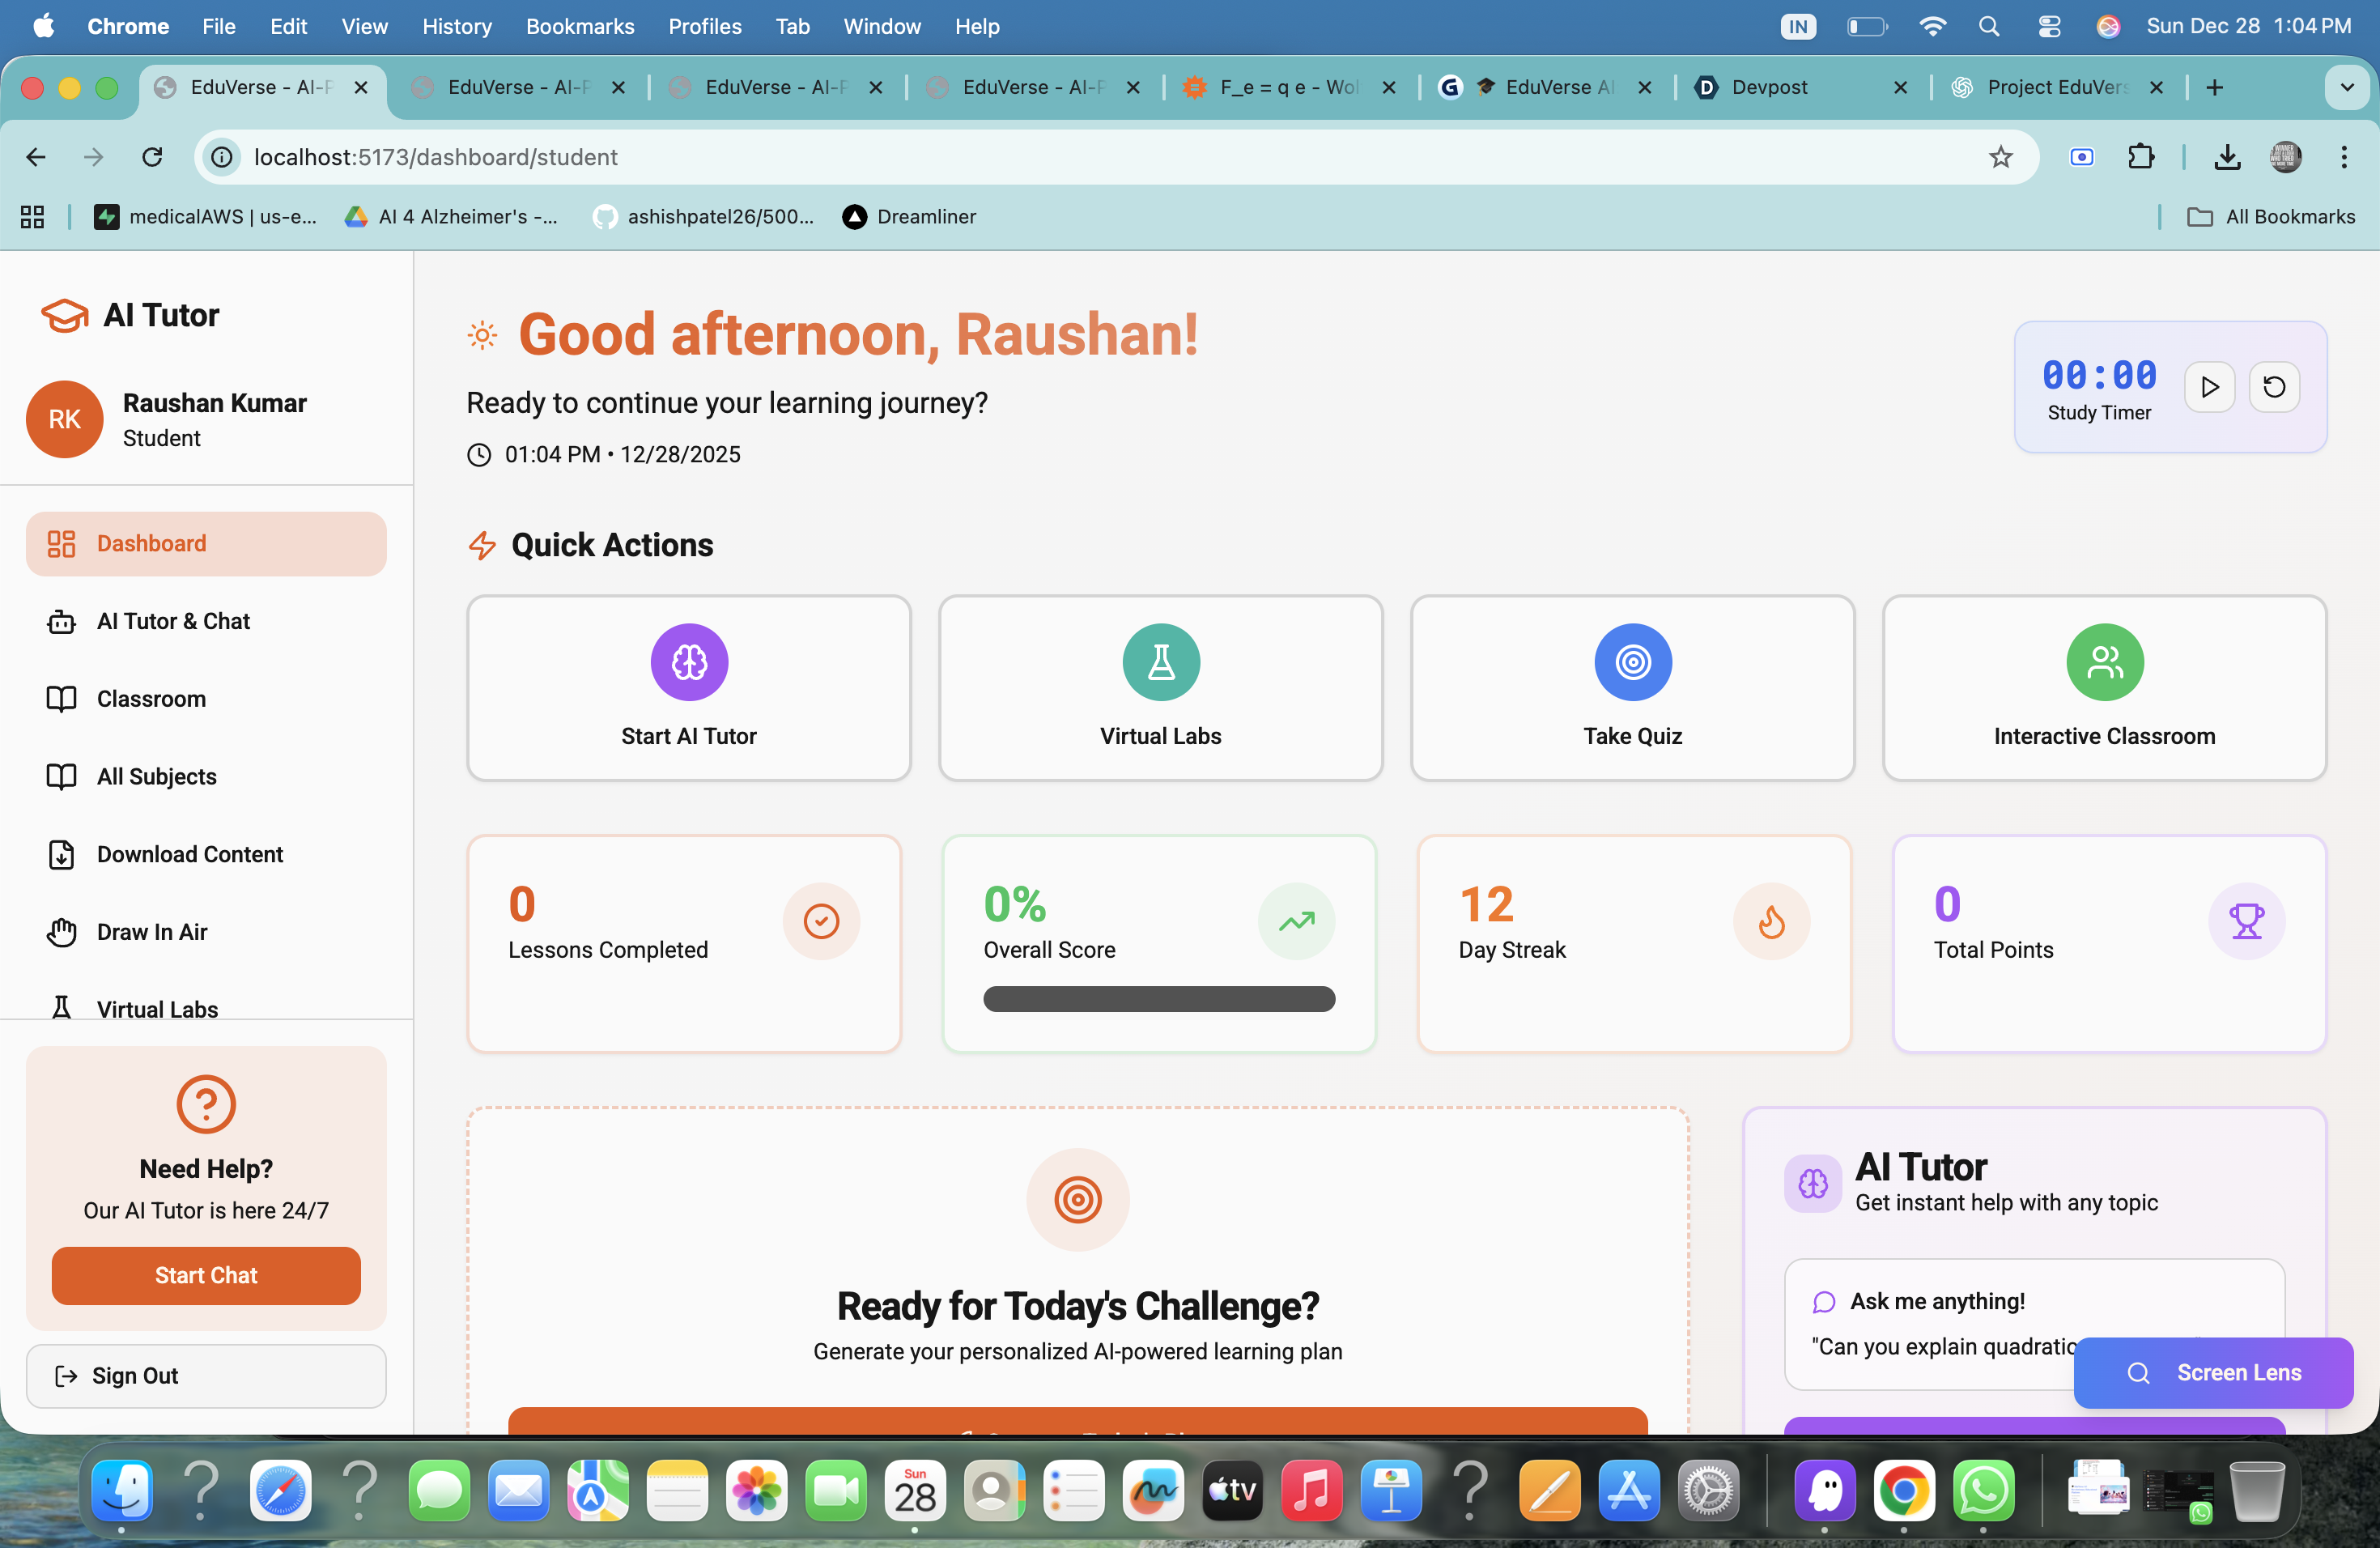This screenshot has width=2380, height=1548.
Task: Click the Take Quiz target icon
Action: point(1632,662)
